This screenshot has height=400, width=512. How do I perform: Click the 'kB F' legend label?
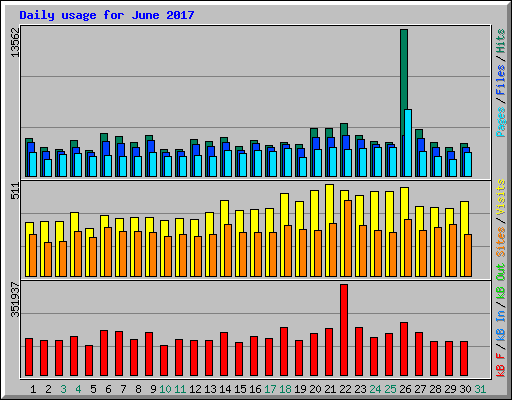[501, 365]
